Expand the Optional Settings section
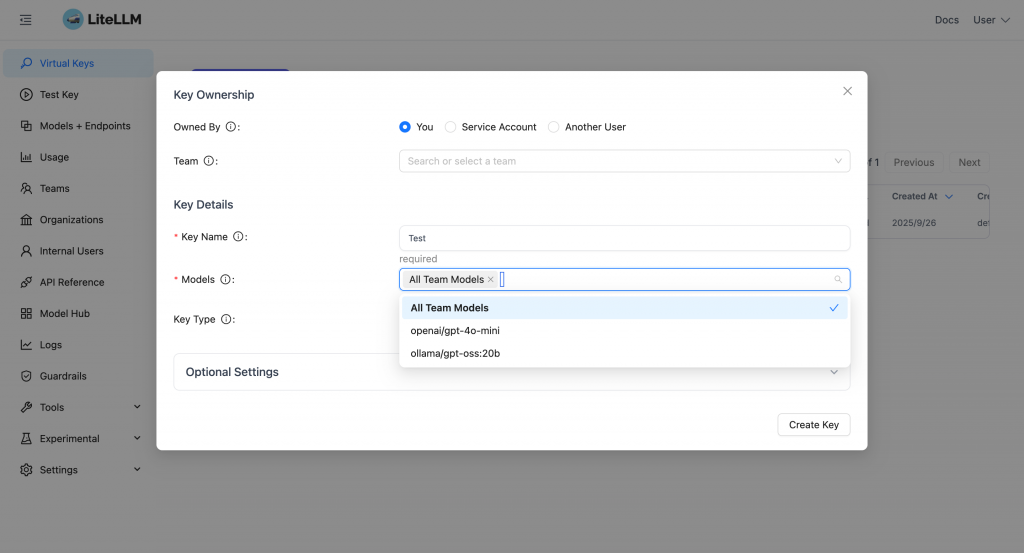 coord(511,372)
